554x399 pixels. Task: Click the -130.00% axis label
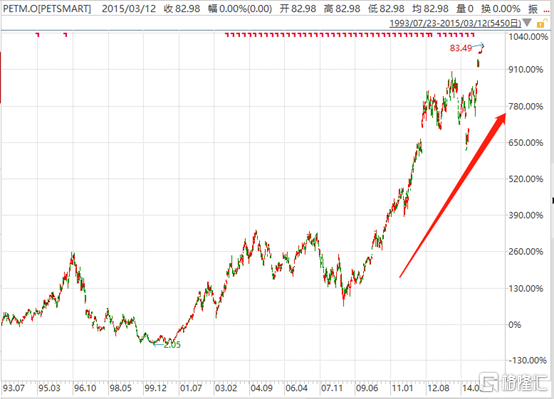pos(528,360)
